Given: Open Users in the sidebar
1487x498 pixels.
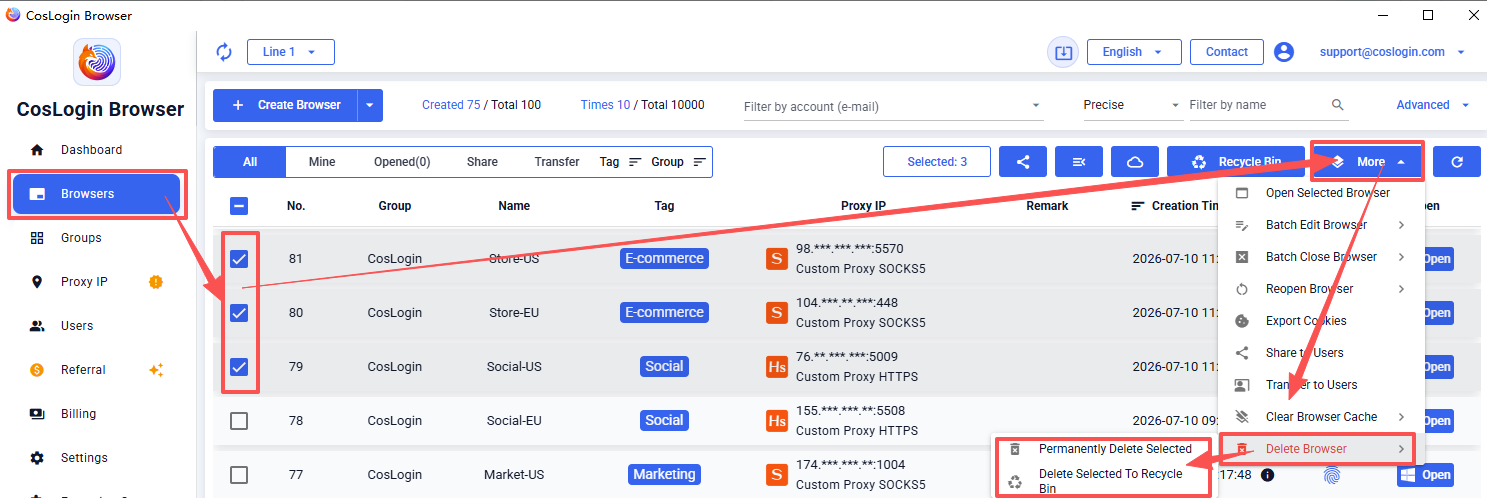Looking at the screenshot, I should coord(96,326).
